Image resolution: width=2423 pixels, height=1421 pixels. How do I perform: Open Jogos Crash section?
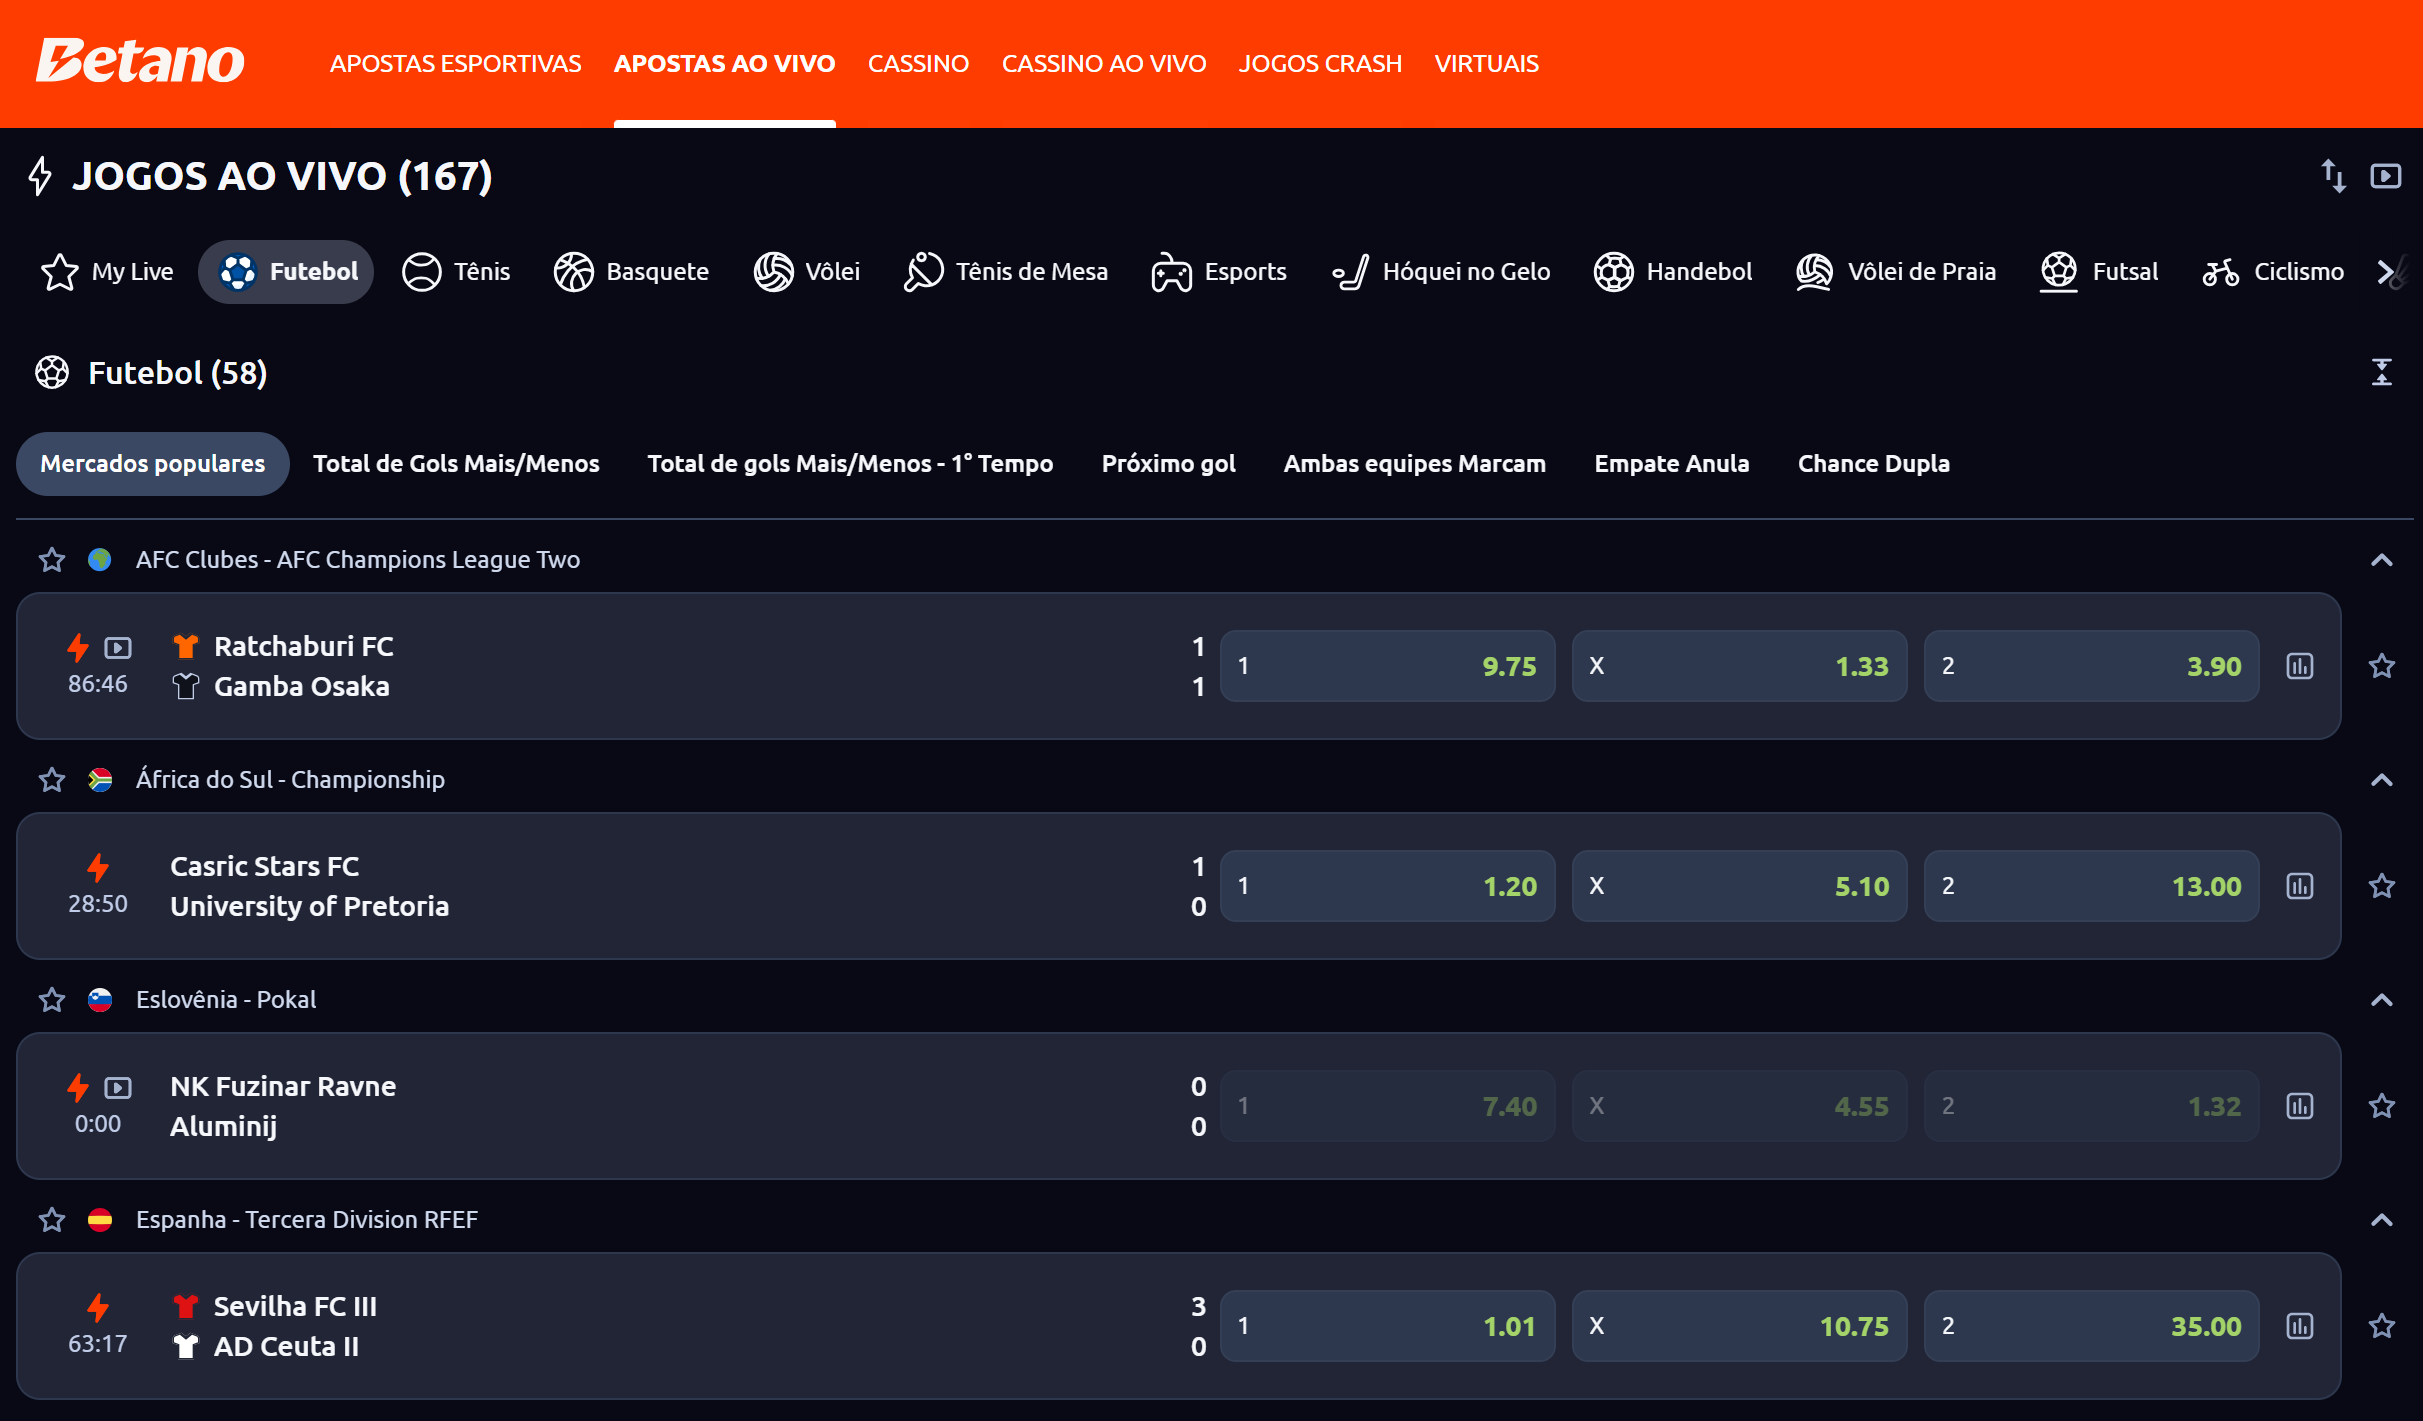pyautogui.click(x=1320, y=64)
